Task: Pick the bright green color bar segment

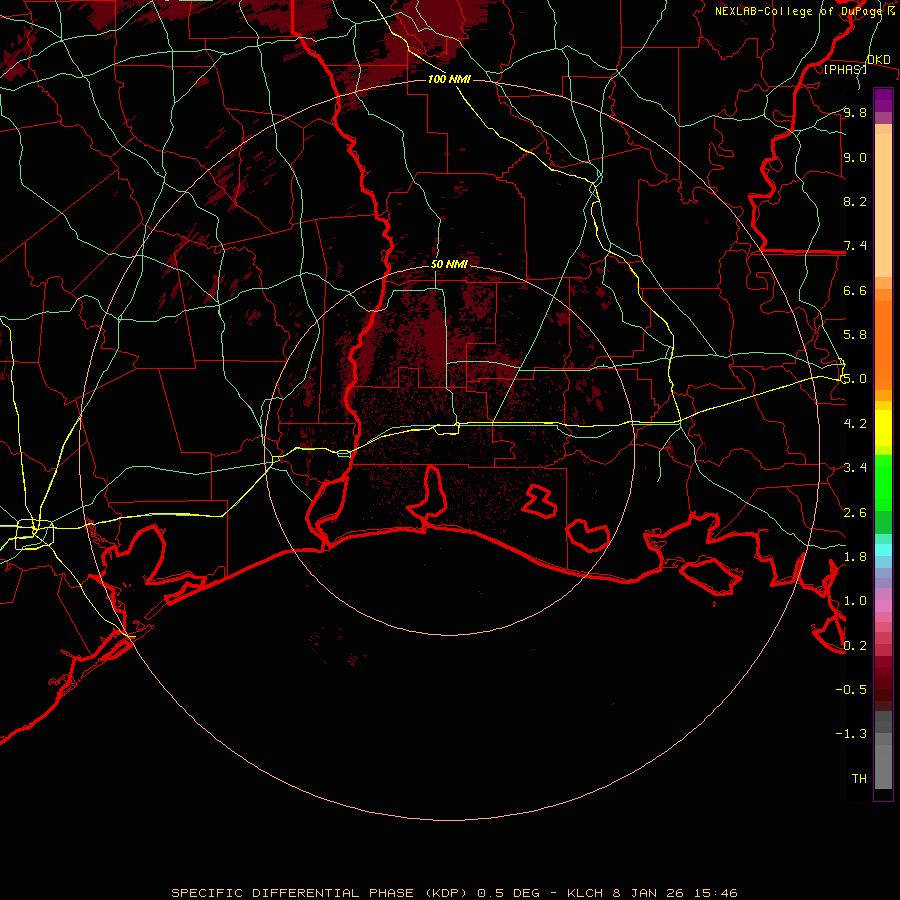Action: pyautogui.click(x=883, y=482)
